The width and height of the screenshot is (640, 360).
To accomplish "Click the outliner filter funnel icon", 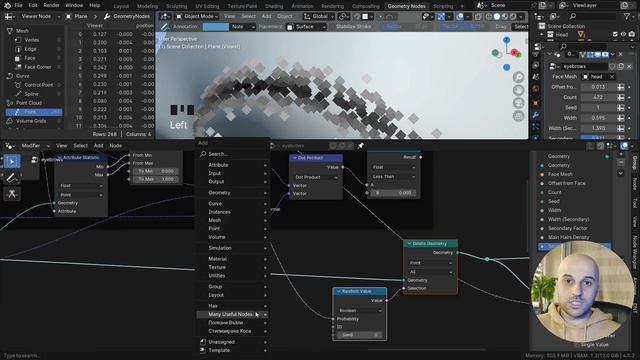I will [x=627, y=16].
